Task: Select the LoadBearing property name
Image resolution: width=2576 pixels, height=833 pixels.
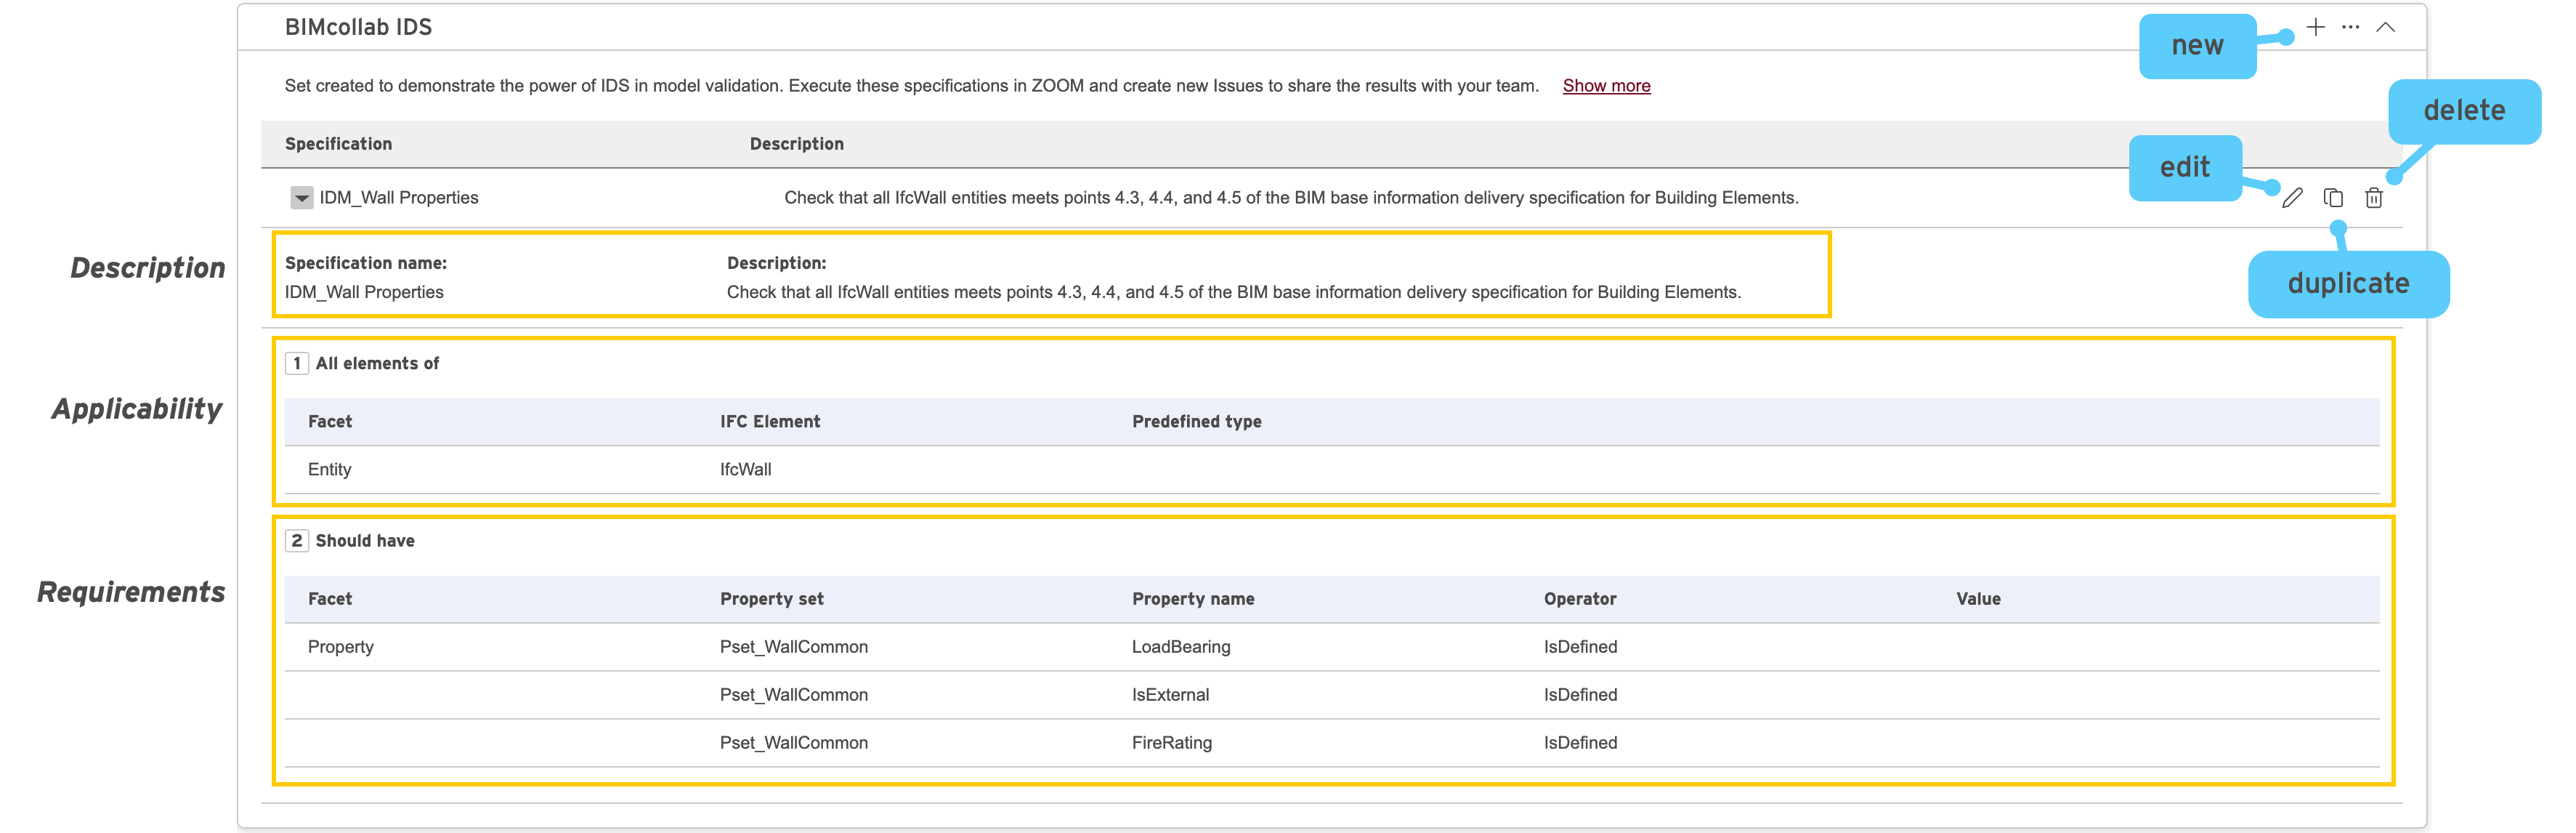Action: (x=1181, y=647)
